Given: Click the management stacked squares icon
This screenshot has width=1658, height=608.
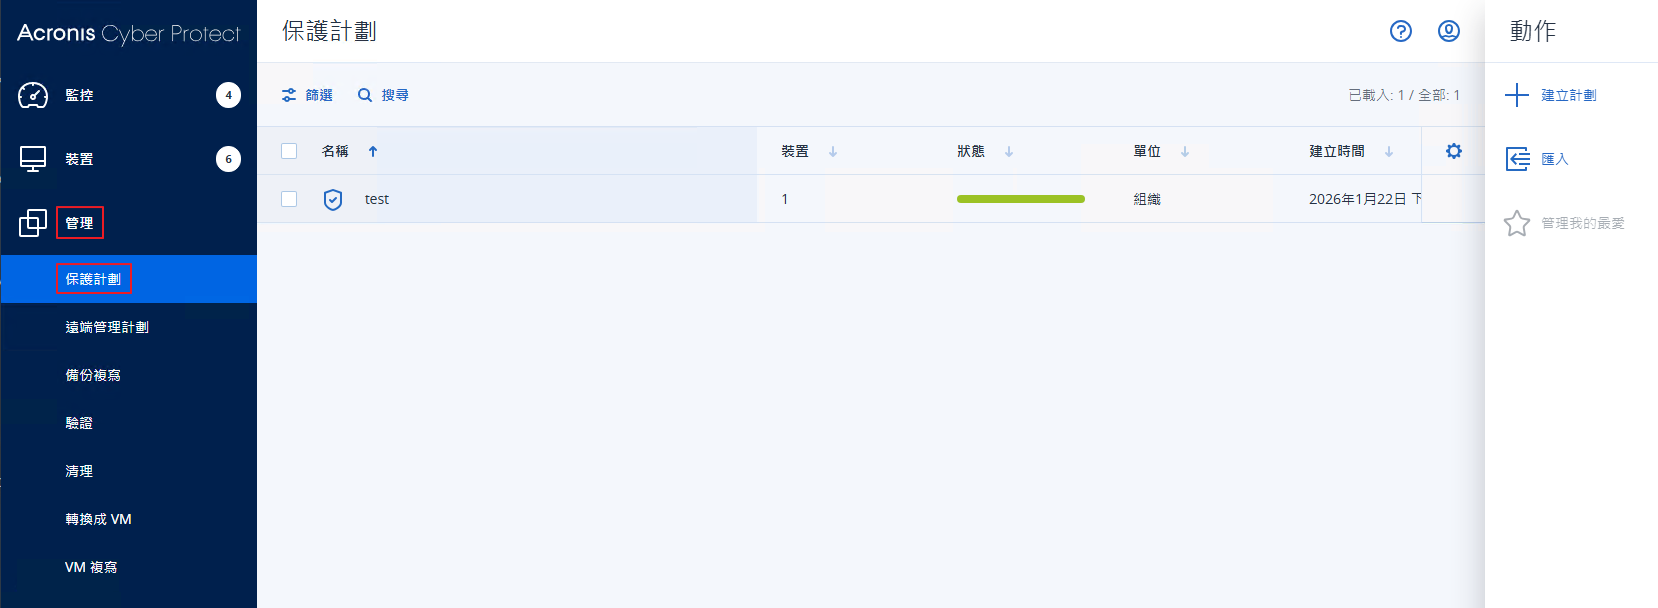Looking at the screenshot, I should click(33, 223).
